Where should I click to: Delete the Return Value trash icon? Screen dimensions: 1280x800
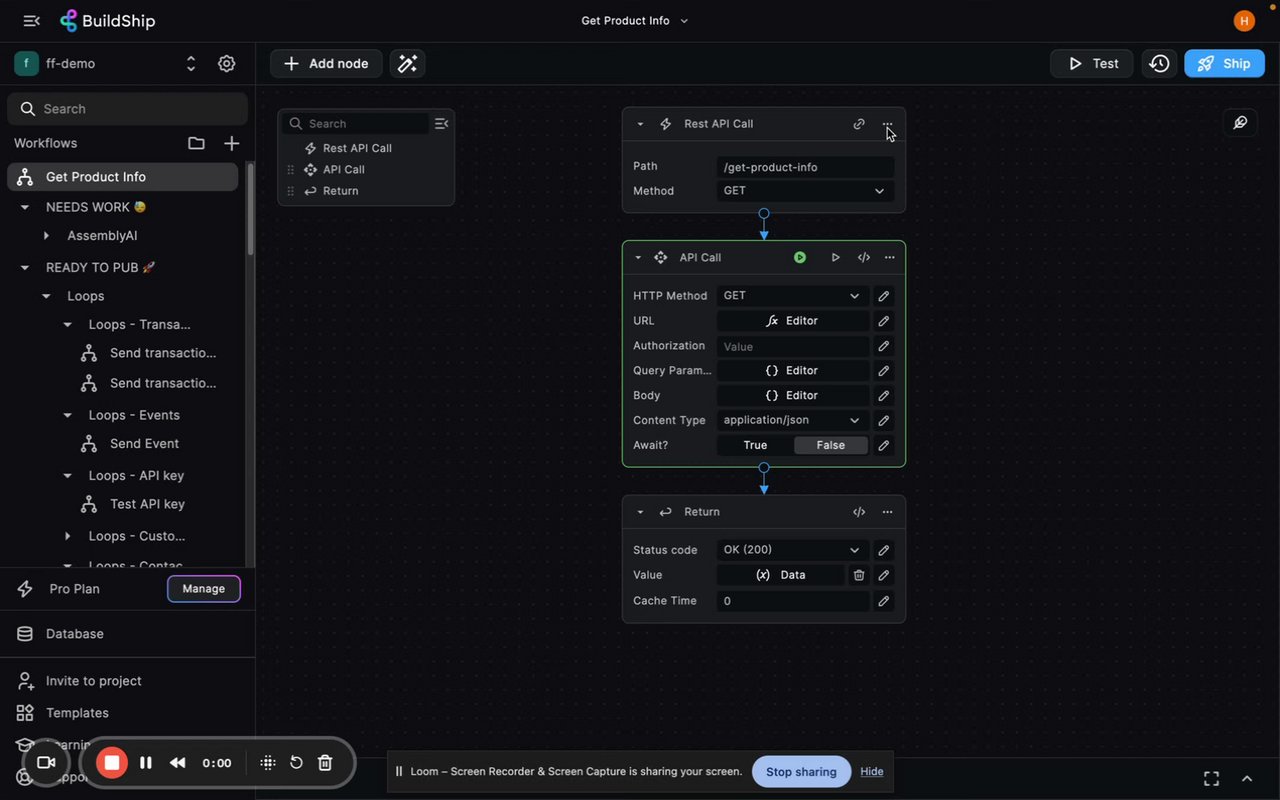pos(859,575)
